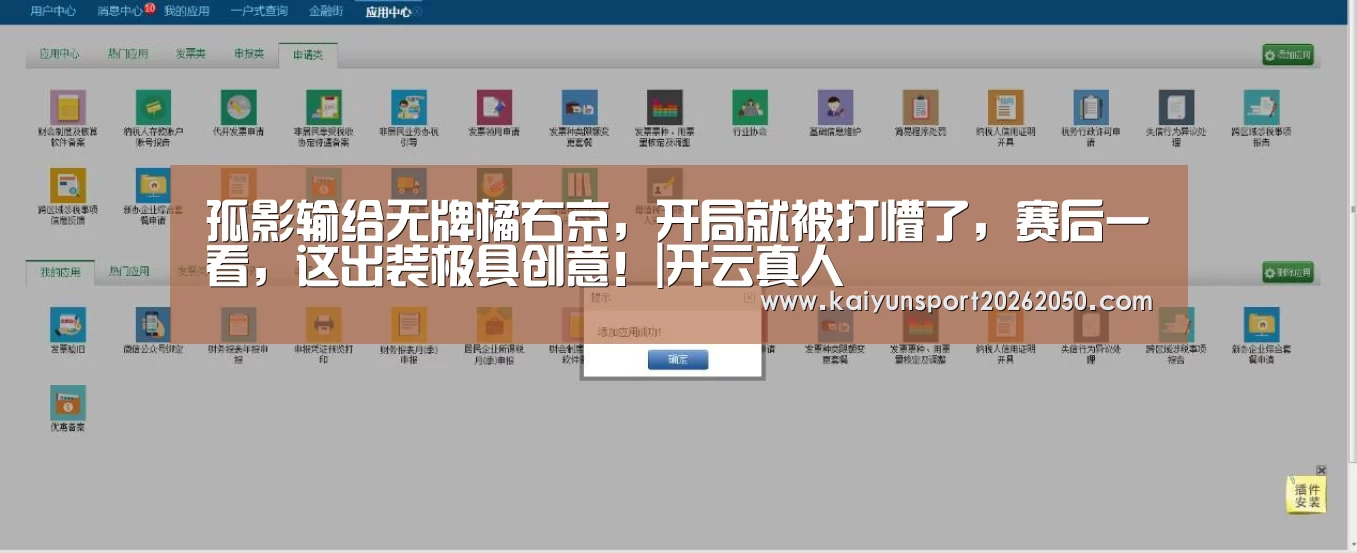Open 纳税人信用证明开具 in upper grid
The height and width of the screenshot is (553, 1357).
[1006, 107]
